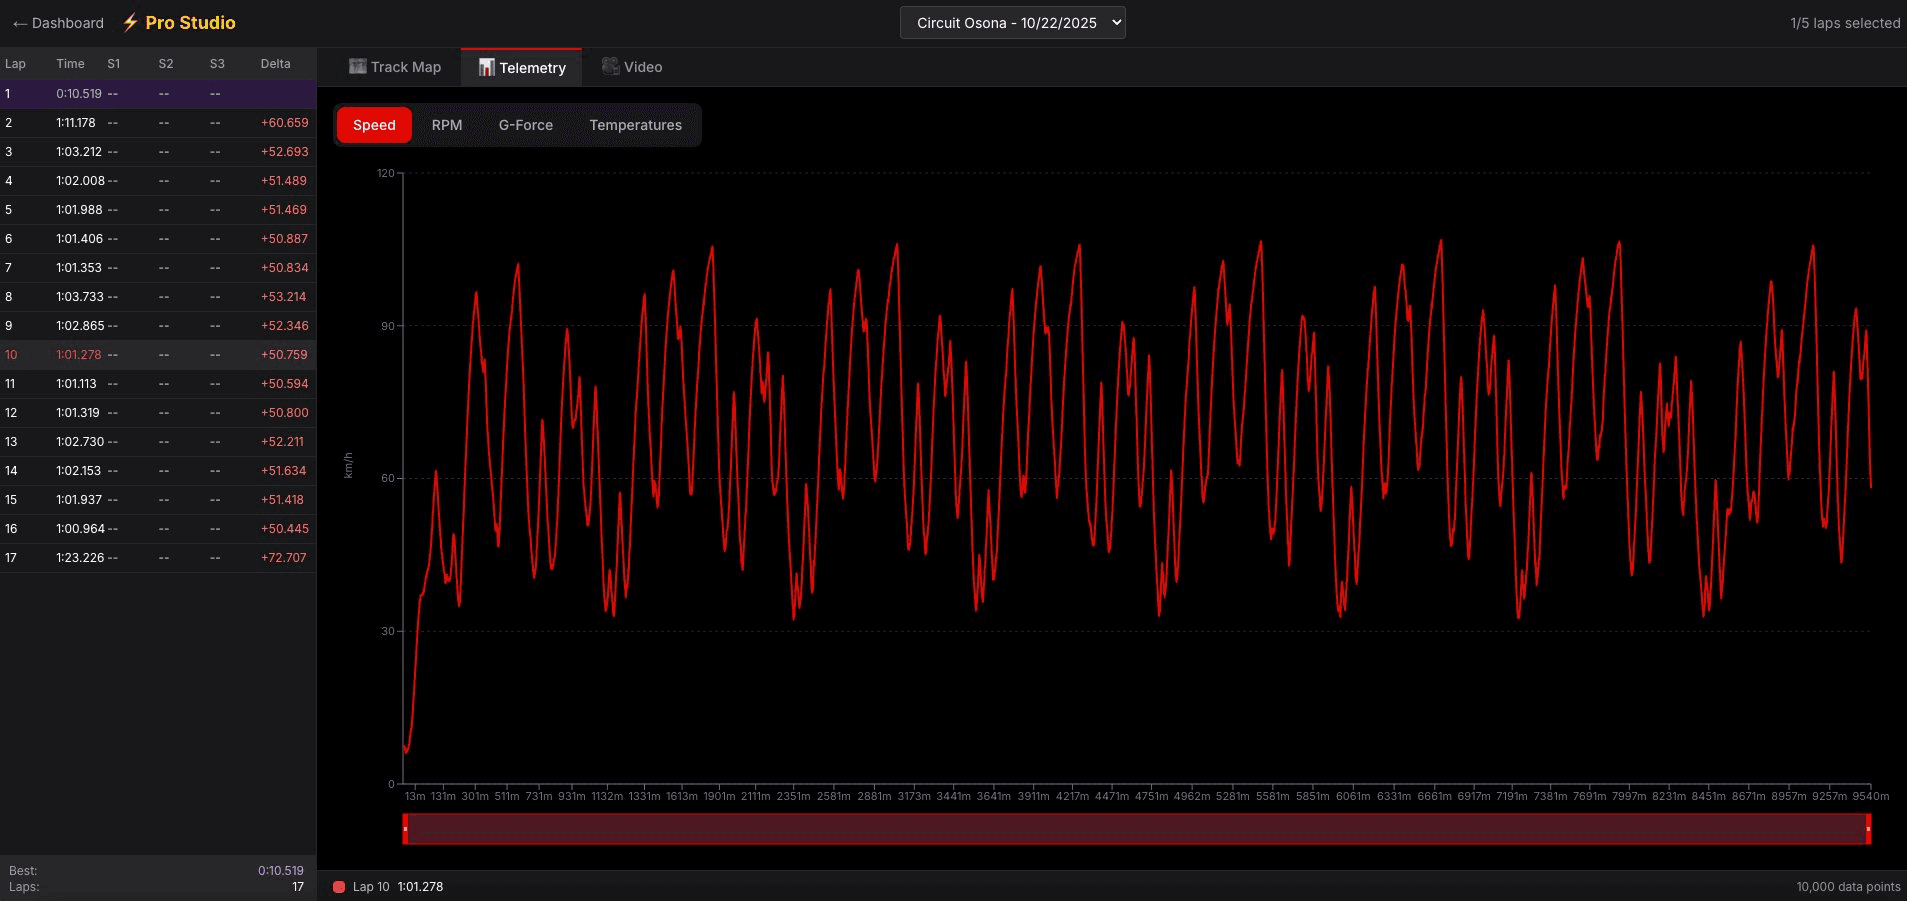Enable the RPM telemetry channel
Image resolution: width=1907 pixels, height=901 pixels.
(x=446, y=124)
